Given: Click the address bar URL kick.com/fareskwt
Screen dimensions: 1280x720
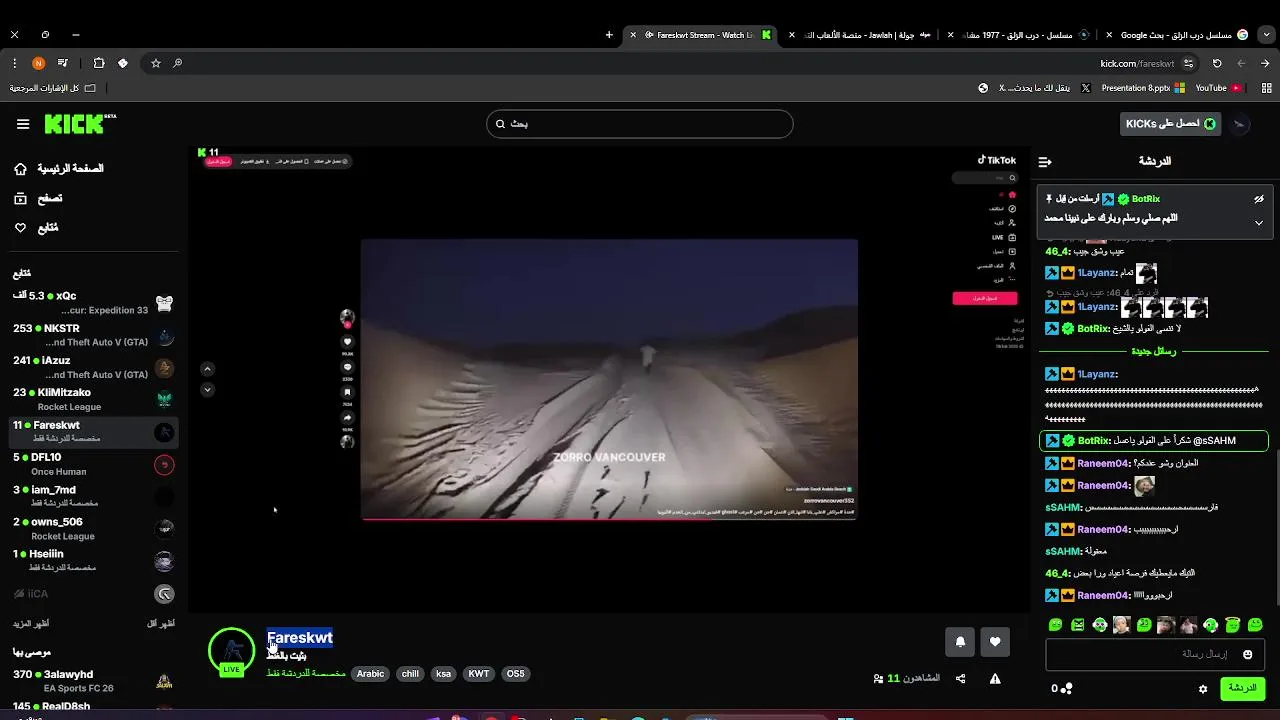Looking at the screenshot, I should tap(1137, 63).
